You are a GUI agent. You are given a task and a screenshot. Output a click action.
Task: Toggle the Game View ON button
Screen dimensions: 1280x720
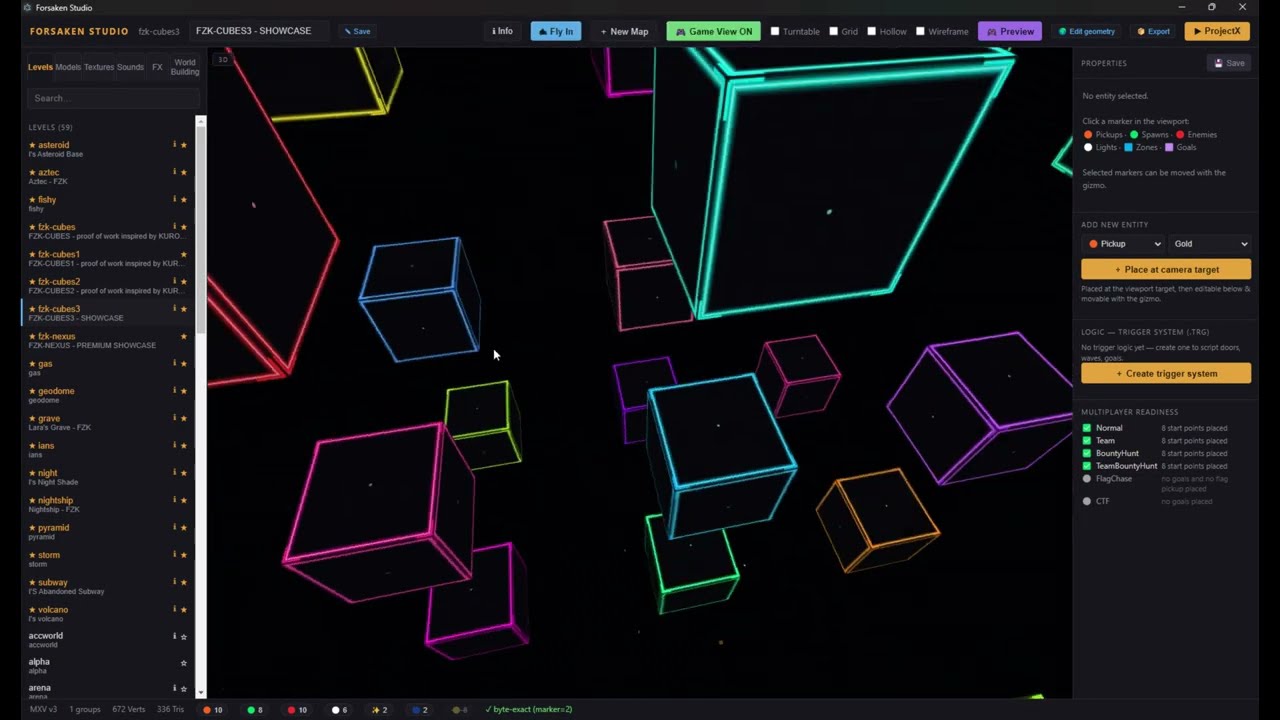click(714, 31)
